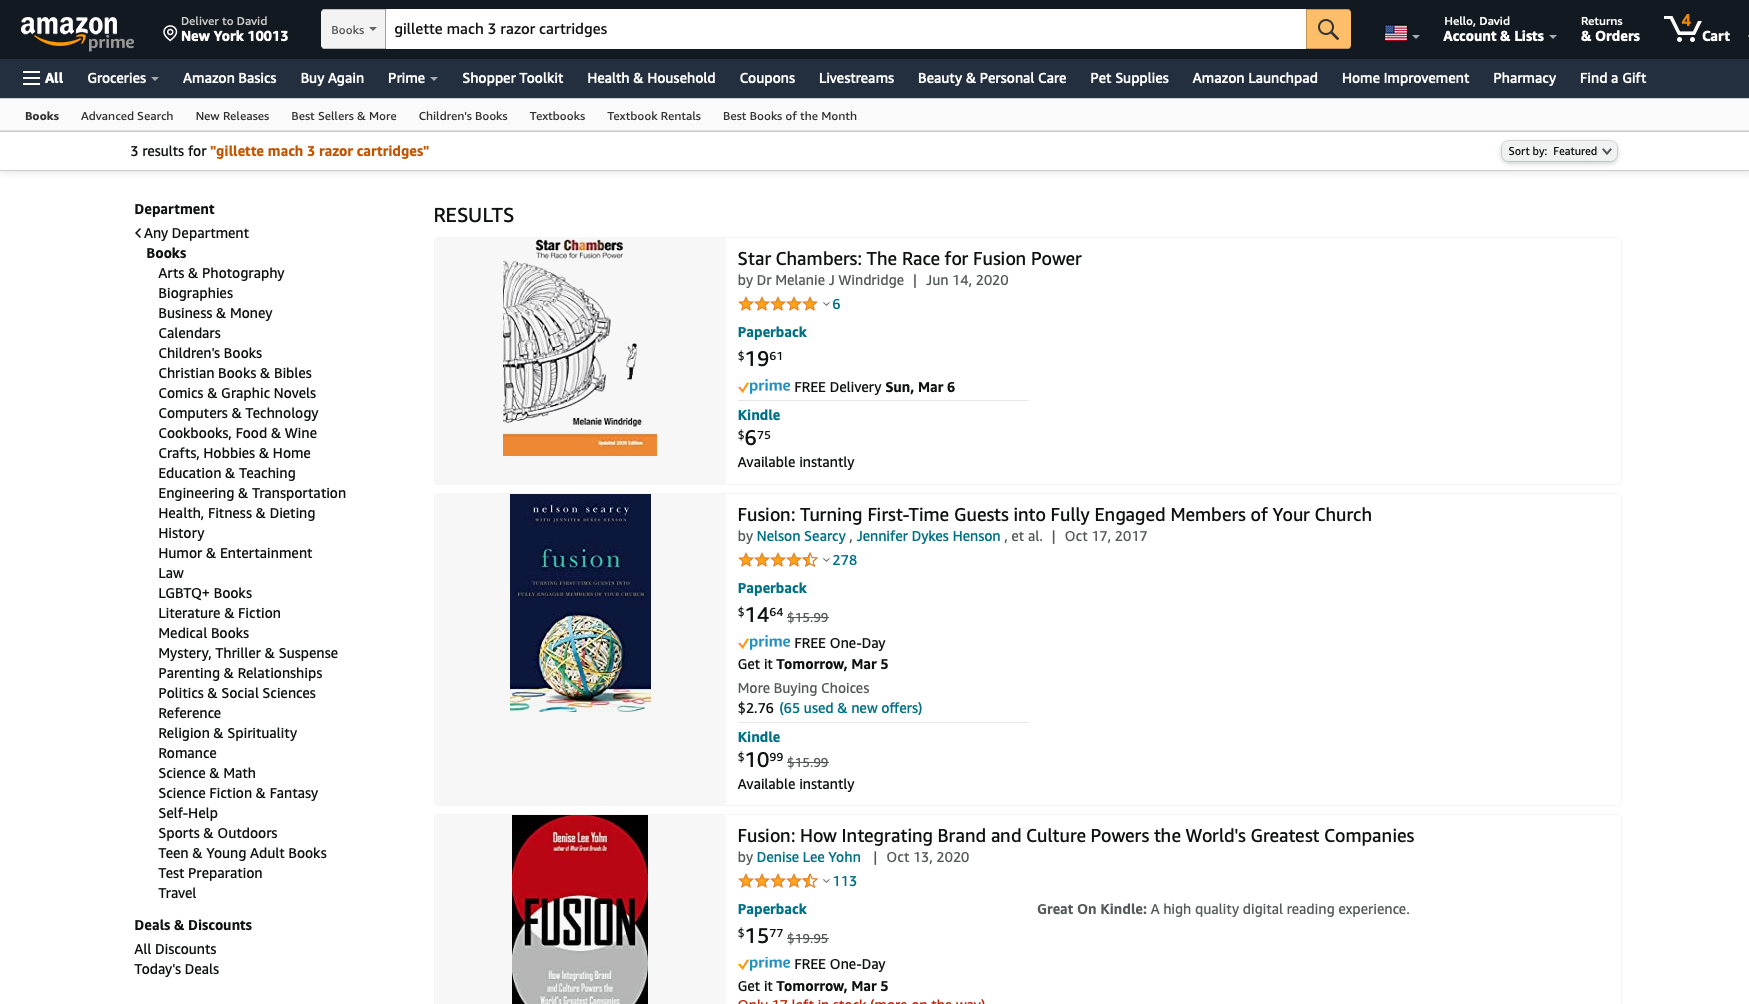Image resolution: width=1749 pixels, height=1004 pixels.
Task: Click the star rating of Star Chambers
Action: (x=777, y=304)
